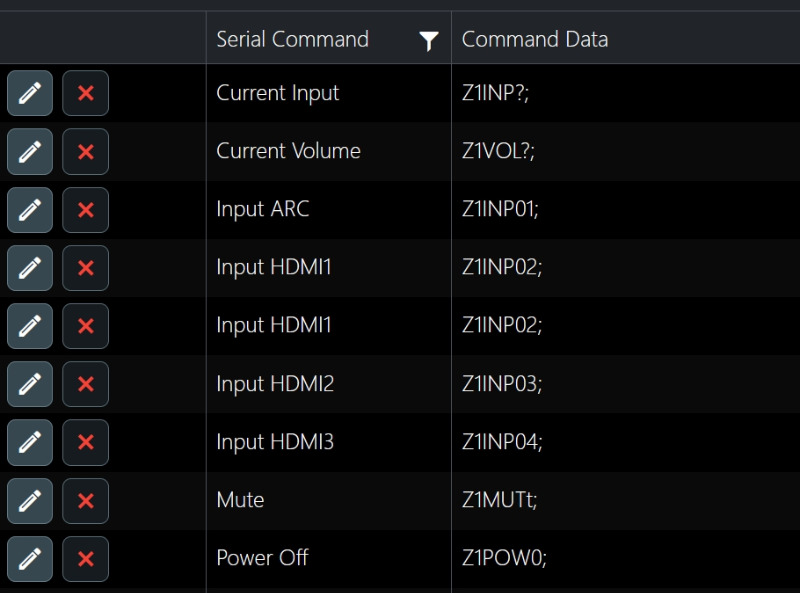Delete the Current Input command

85,93
